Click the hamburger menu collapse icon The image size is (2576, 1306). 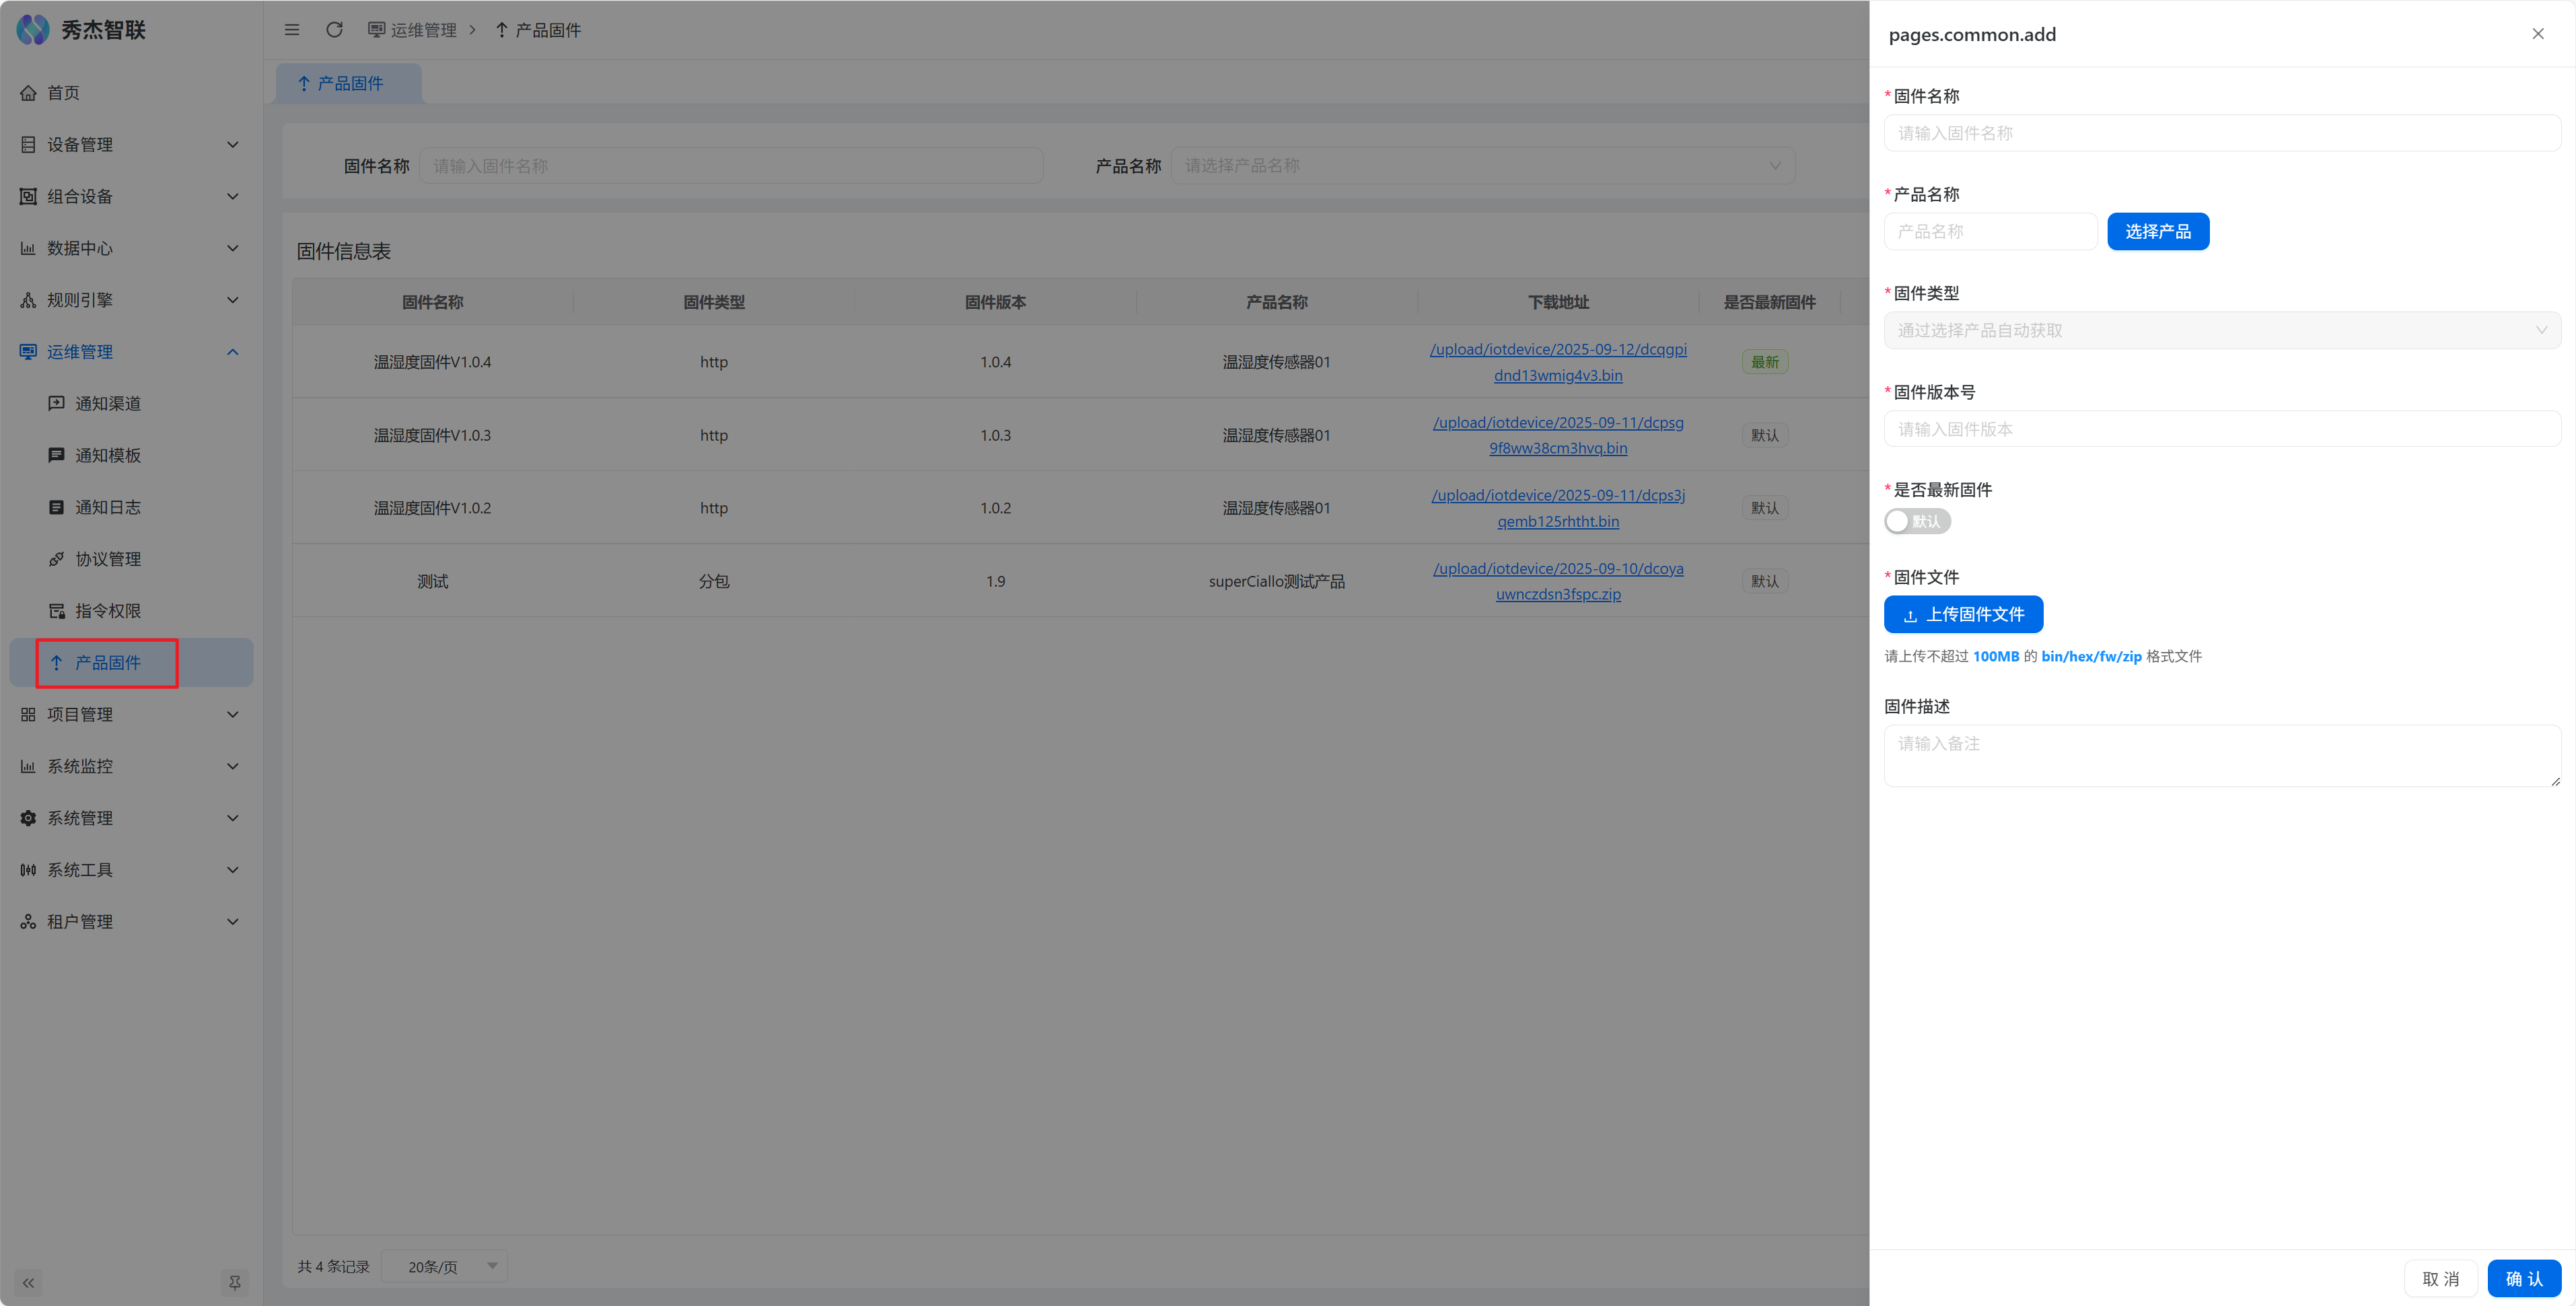tap(292, 30)
